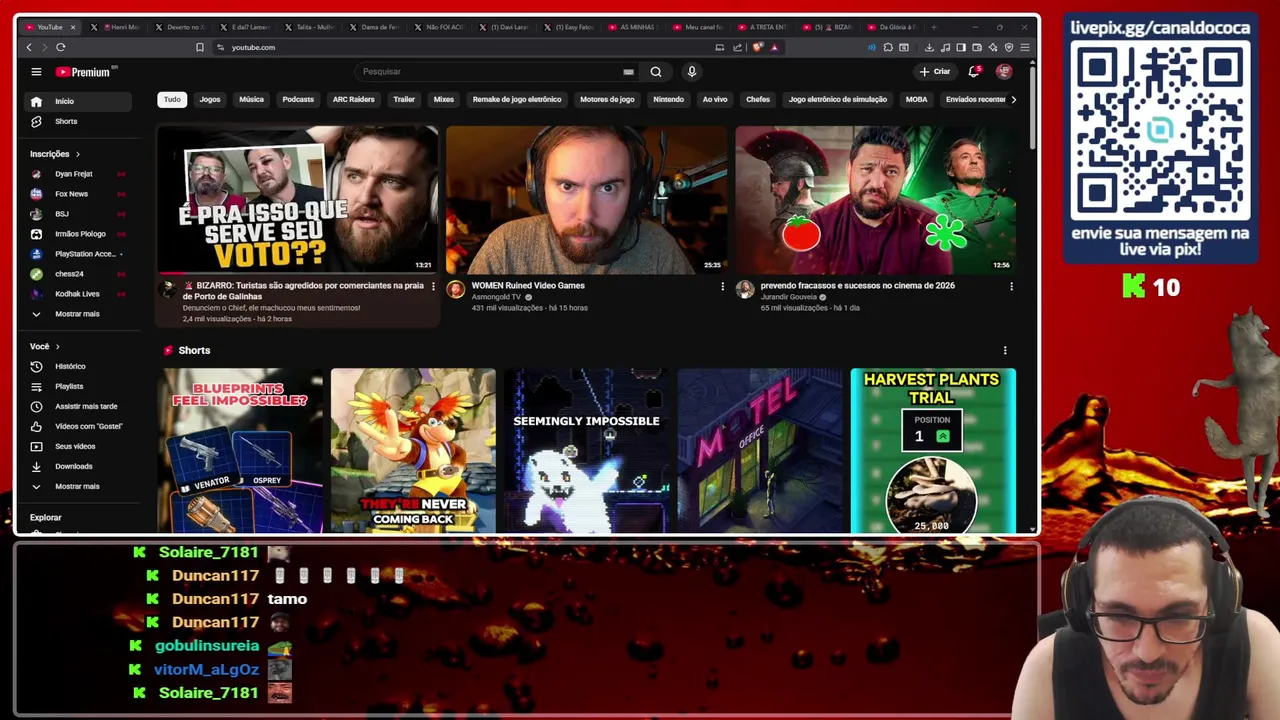Open the Você section arrow
1280x720 pixels.
[x=57, y=346]
